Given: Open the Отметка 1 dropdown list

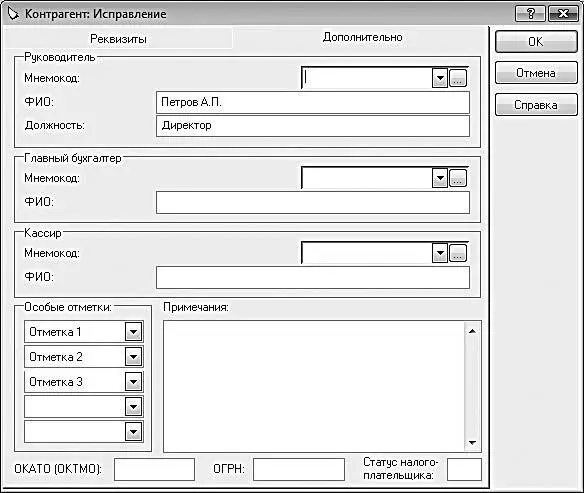Looking at the screenshot, I should pyautogui.click(x=133, y=332).
